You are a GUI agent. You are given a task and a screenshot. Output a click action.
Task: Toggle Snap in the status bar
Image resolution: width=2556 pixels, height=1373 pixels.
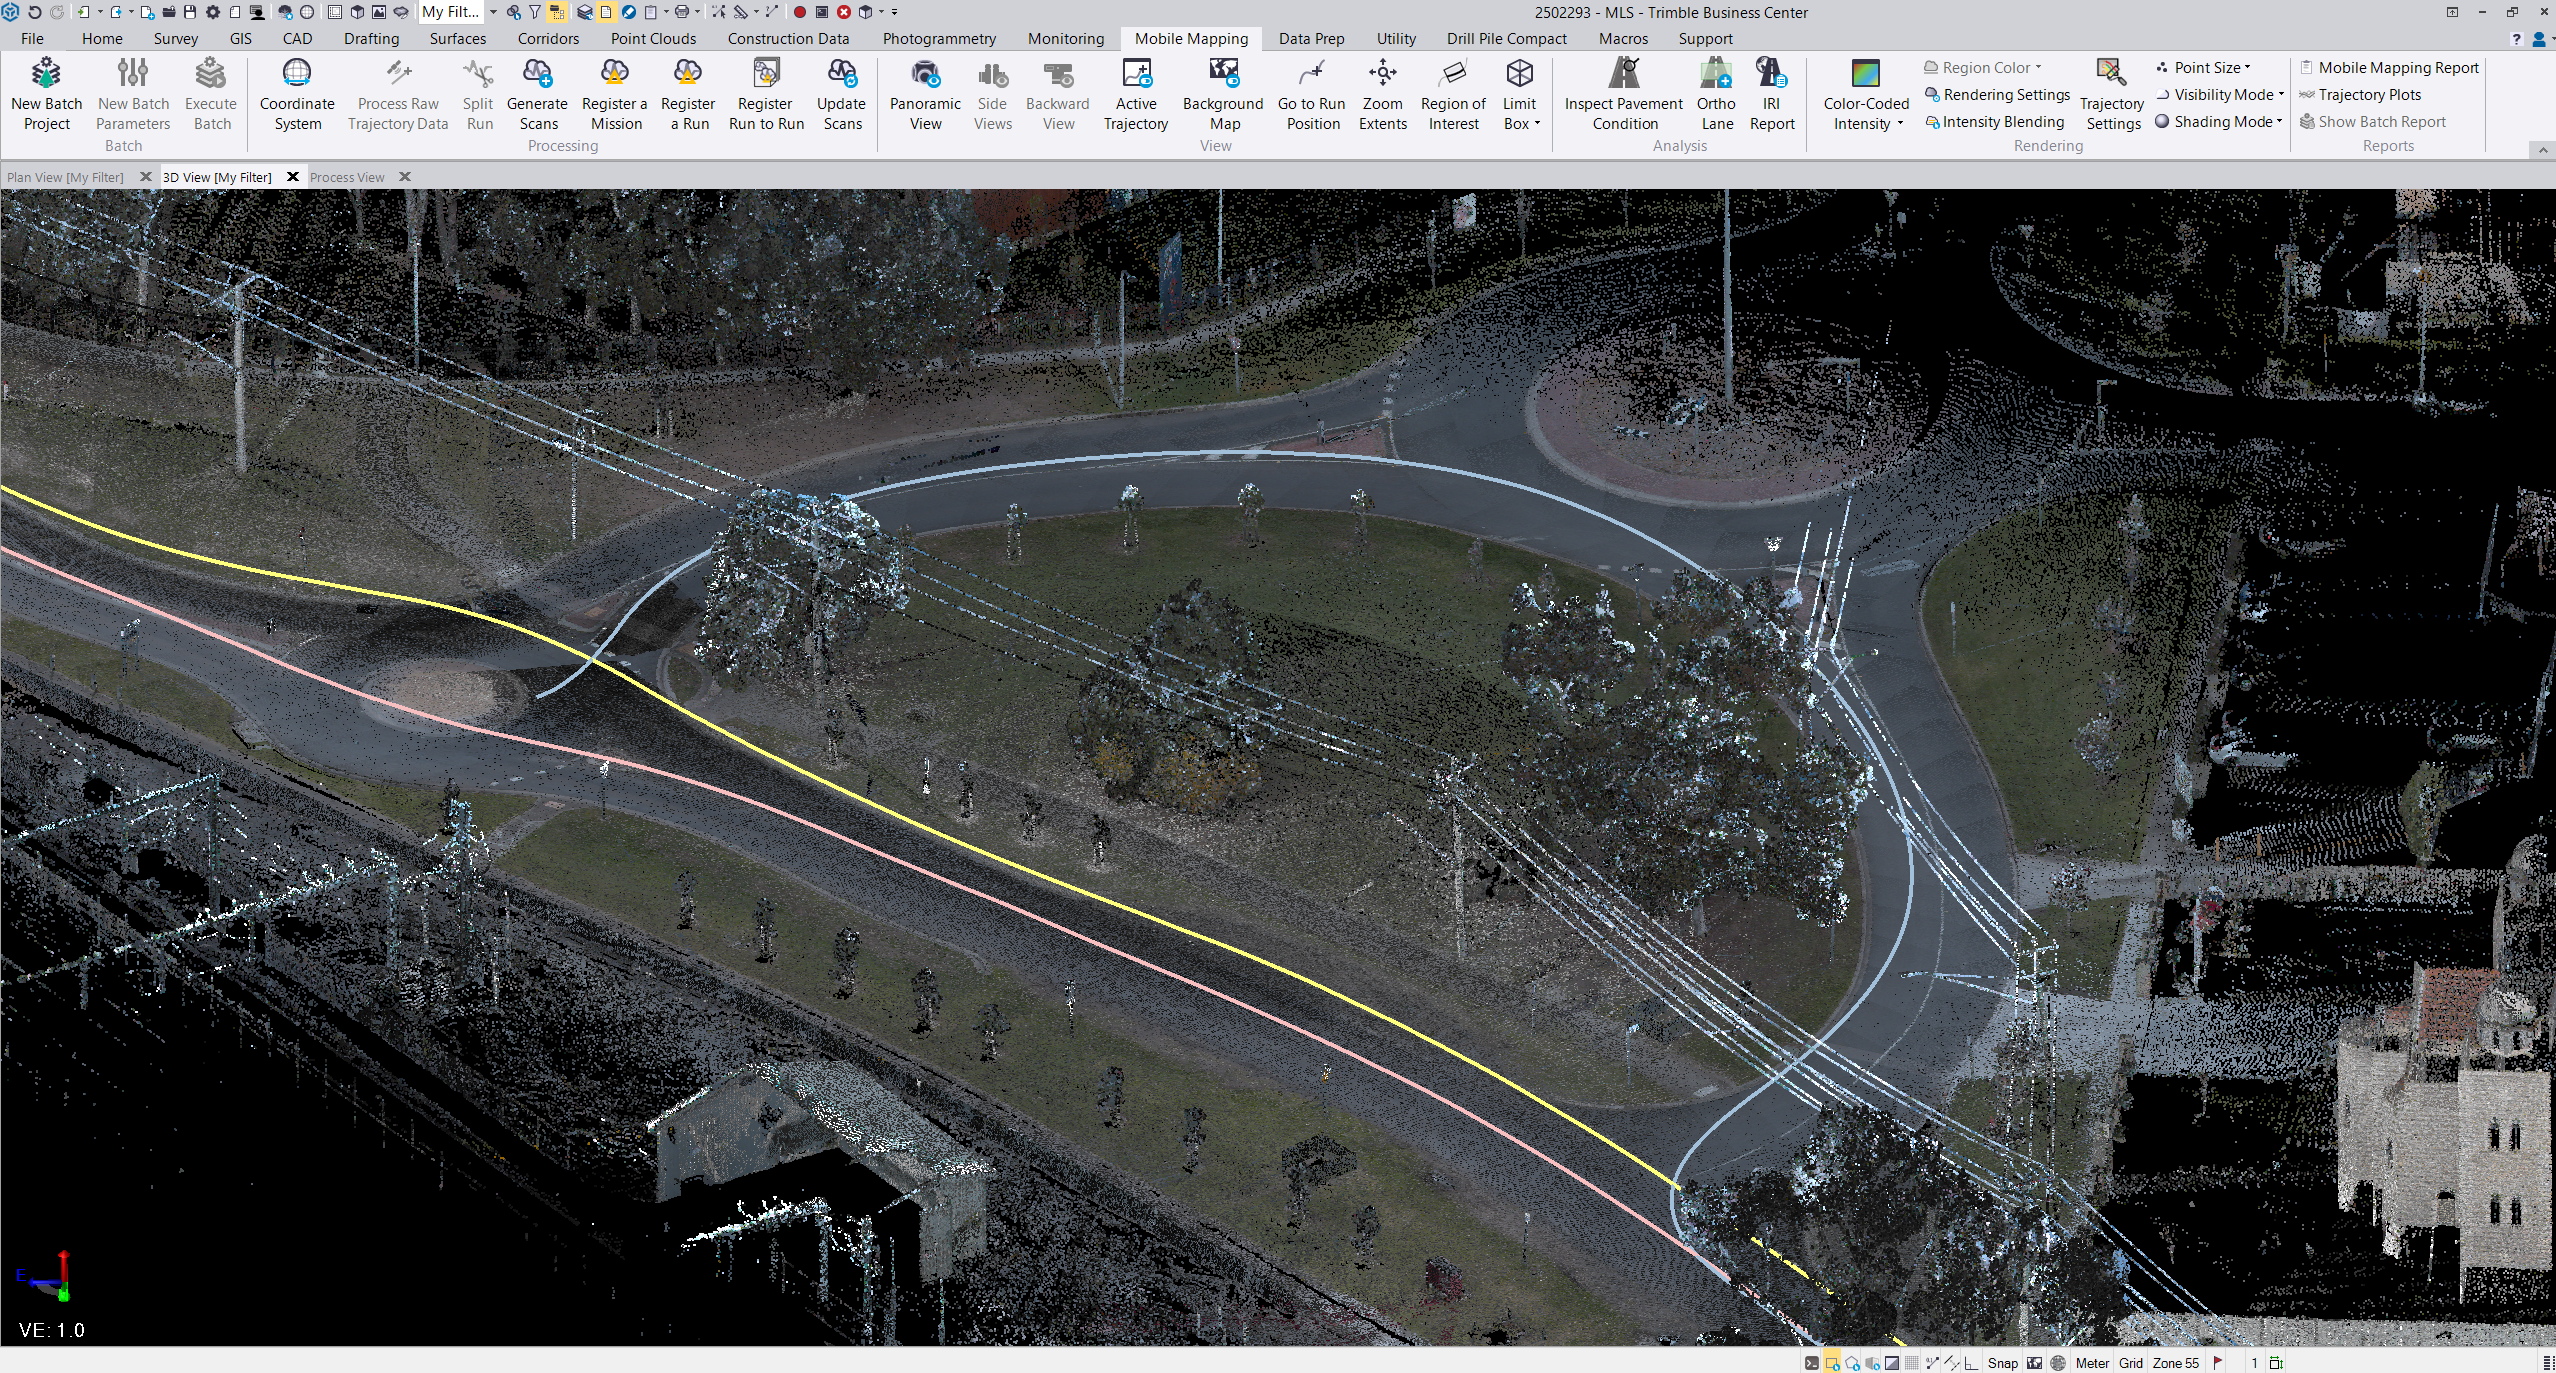pyautogui.click(x=2002, y=1363)
